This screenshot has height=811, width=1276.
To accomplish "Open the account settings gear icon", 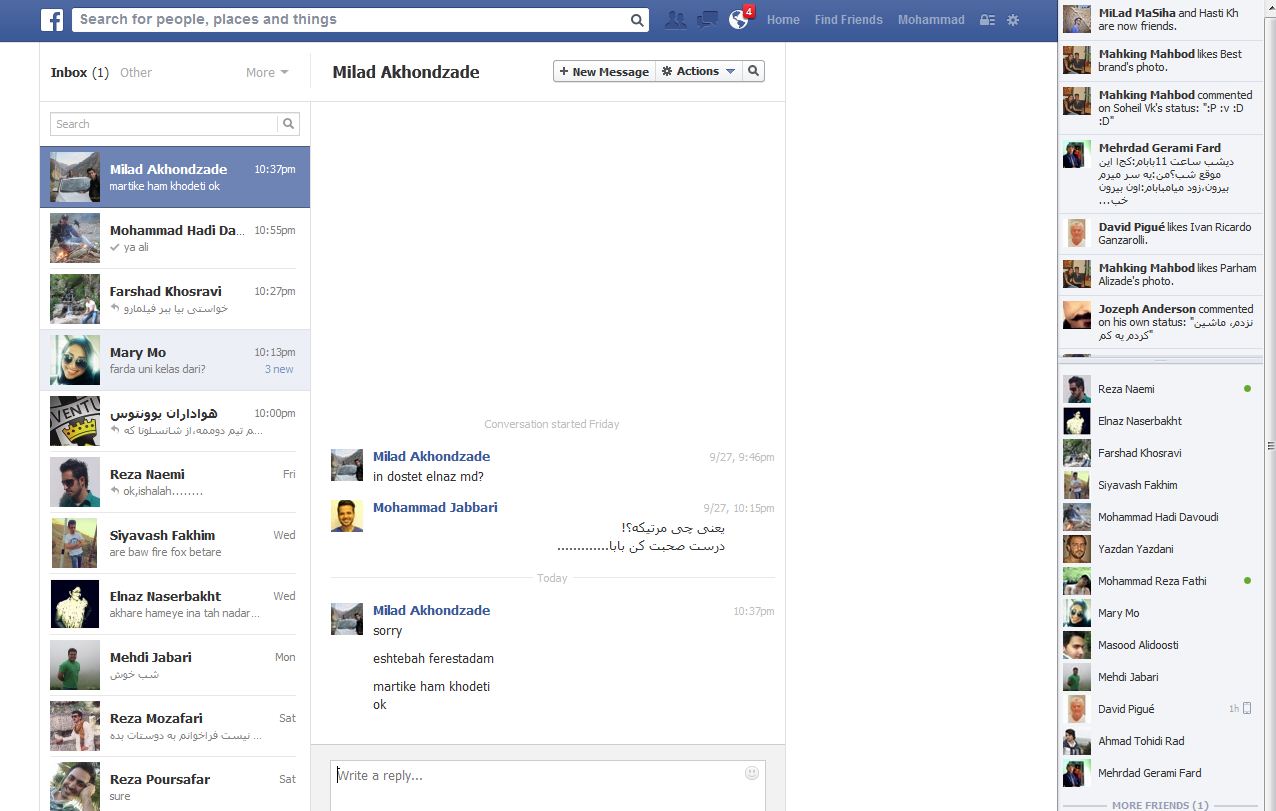I will pos(1013,20).
